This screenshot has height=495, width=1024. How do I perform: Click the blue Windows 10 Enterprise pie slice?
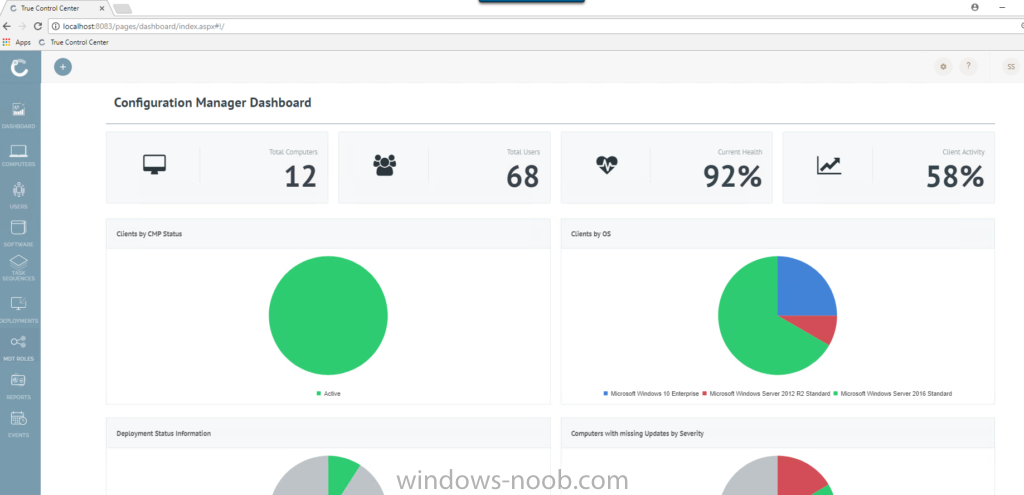coord(805,287)
